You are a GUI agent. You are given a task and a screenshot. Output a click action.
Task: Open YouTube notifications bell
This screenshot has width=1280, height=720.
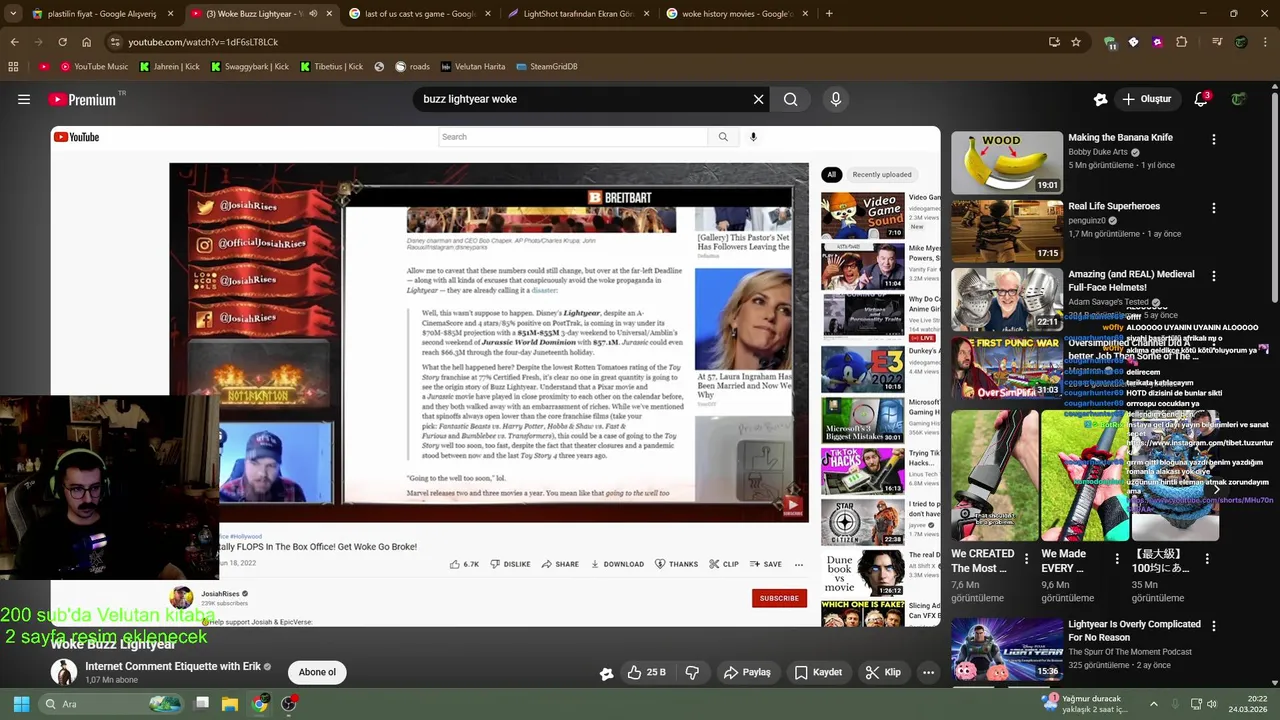click(1201, 99)
